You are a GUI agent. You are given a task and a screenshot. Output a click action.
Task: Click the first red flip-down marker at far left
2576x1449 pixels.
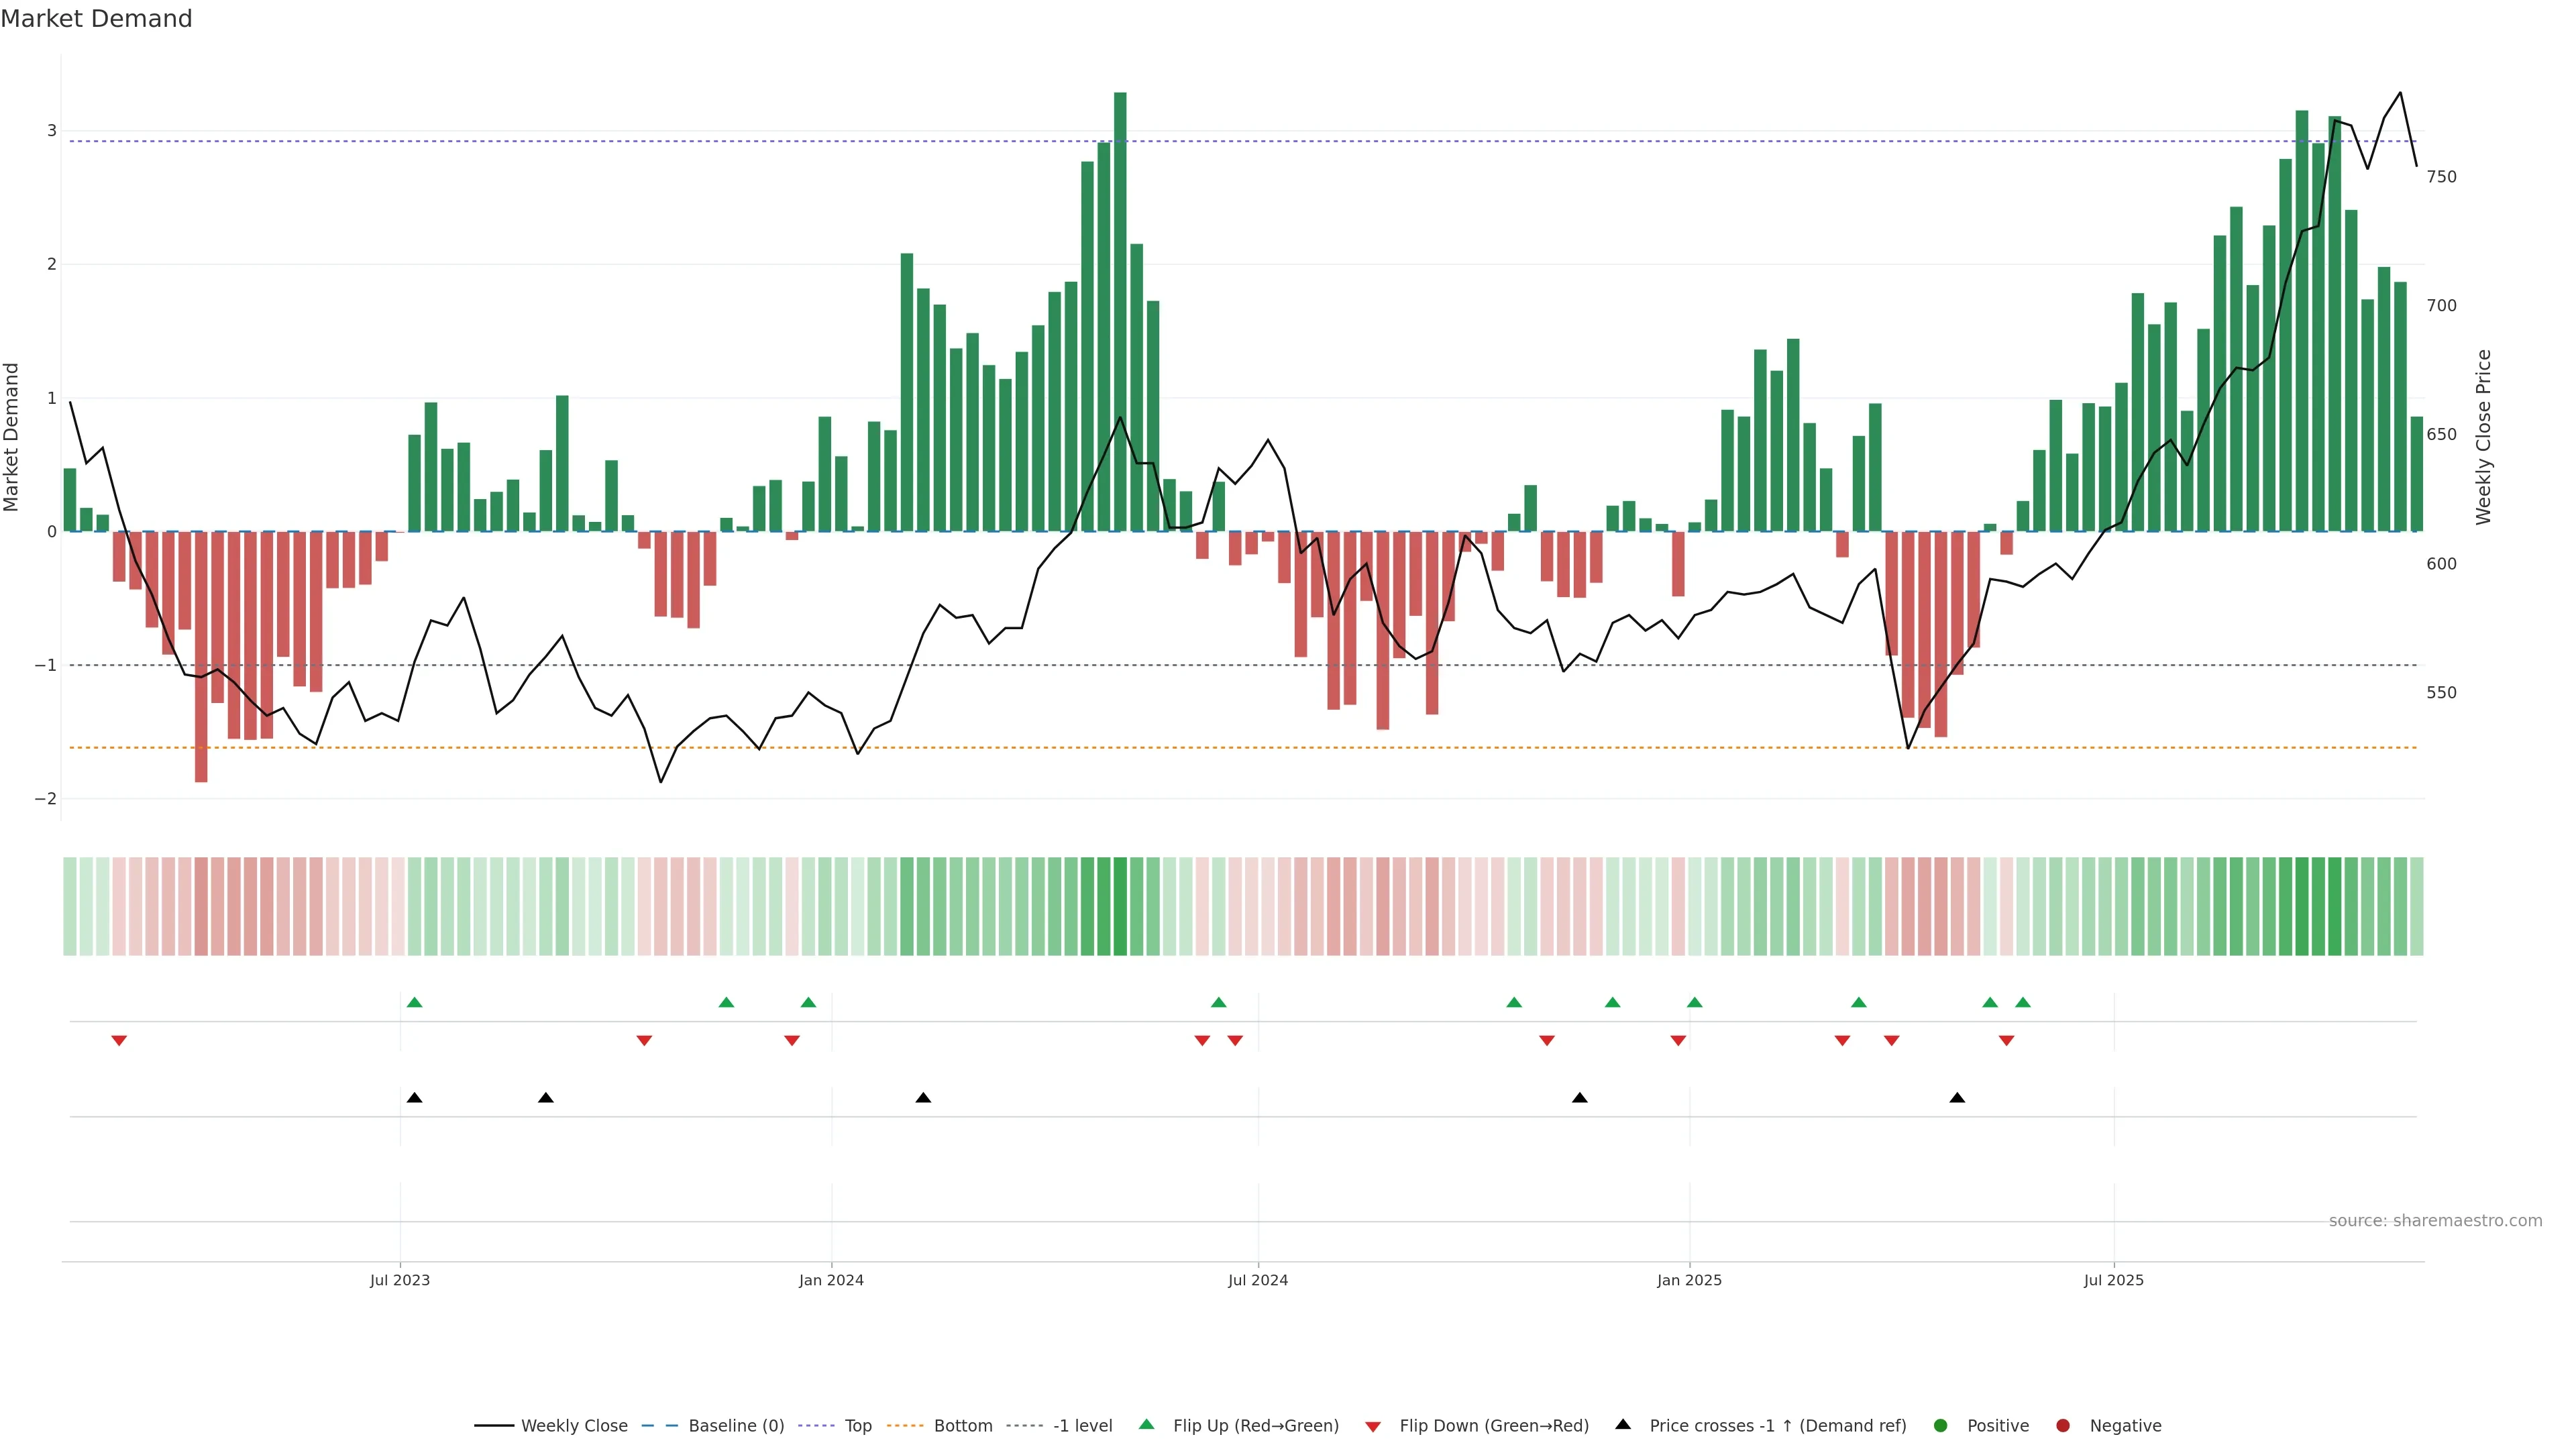click(x=119, y=1041)
